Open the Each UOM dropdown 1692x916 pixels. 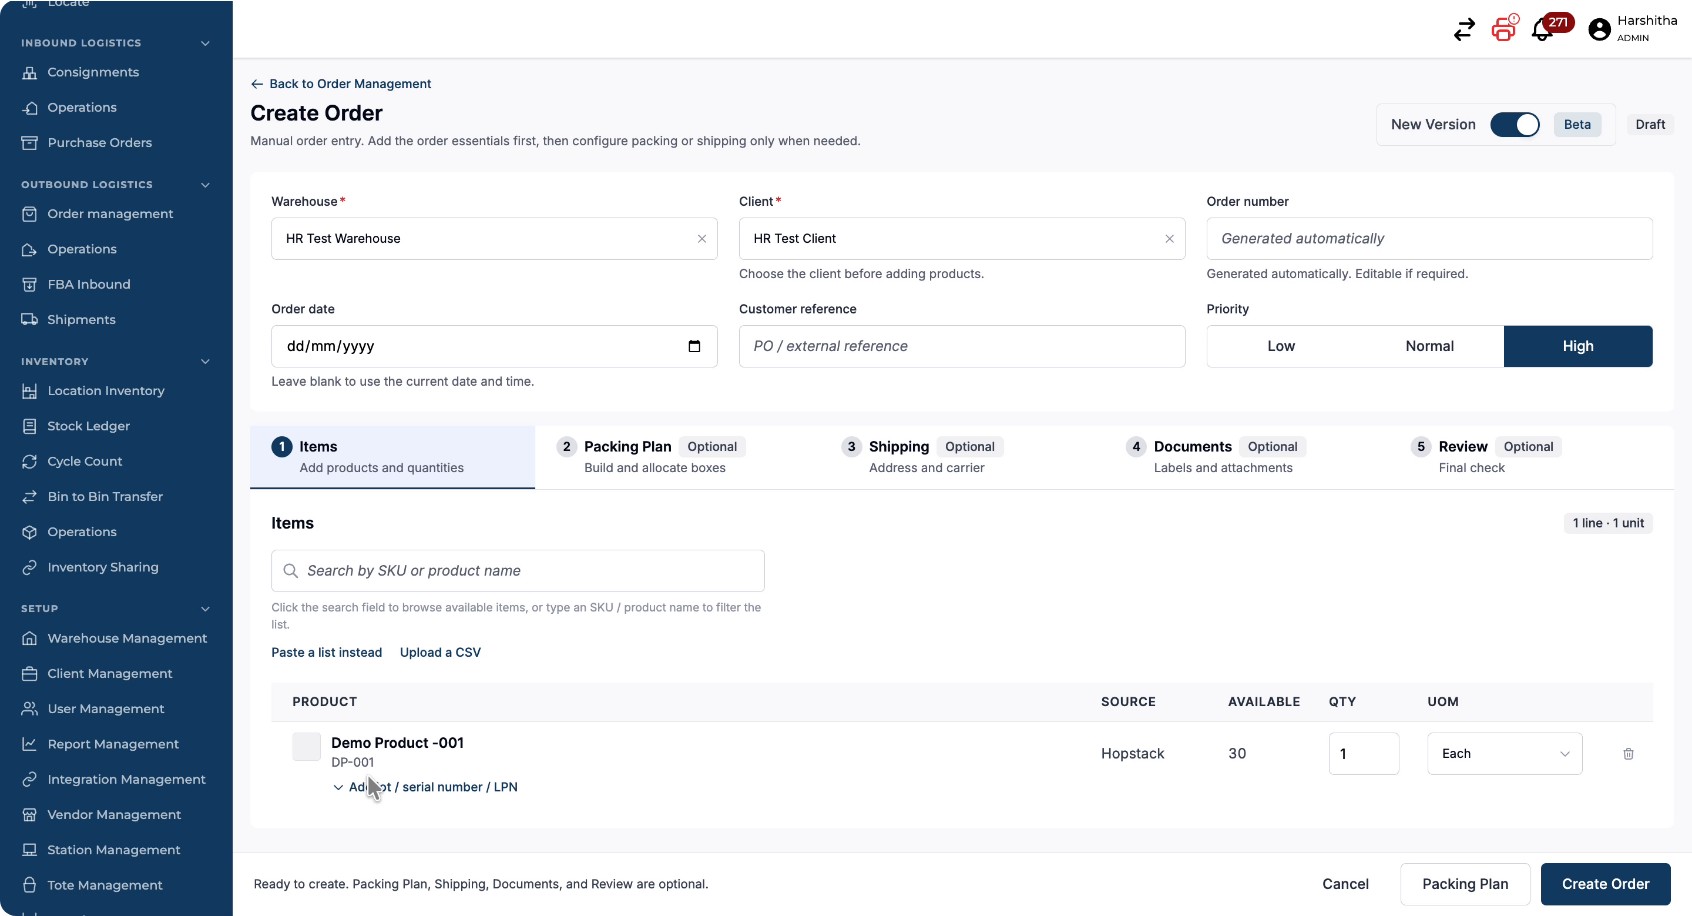tap(1504, 754)
